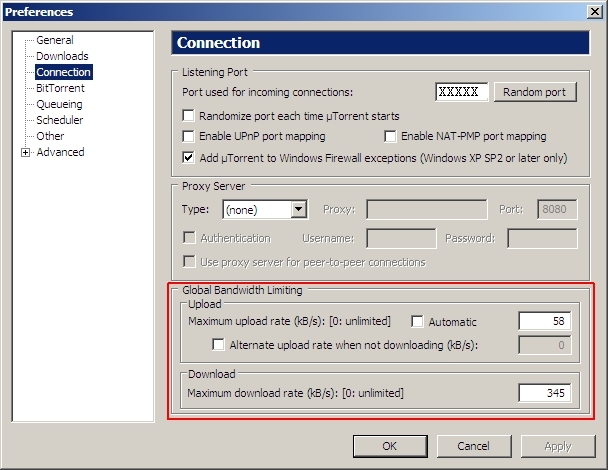Generate a Random port
The image size is (608, 470).
535,92
